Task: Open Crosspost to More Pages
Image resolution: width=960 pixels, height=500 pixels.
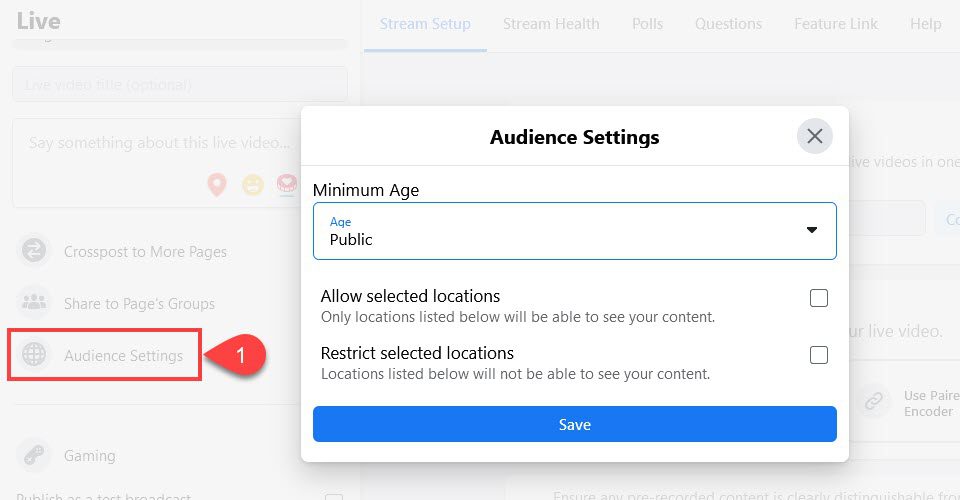Action: tap(145, 252)
